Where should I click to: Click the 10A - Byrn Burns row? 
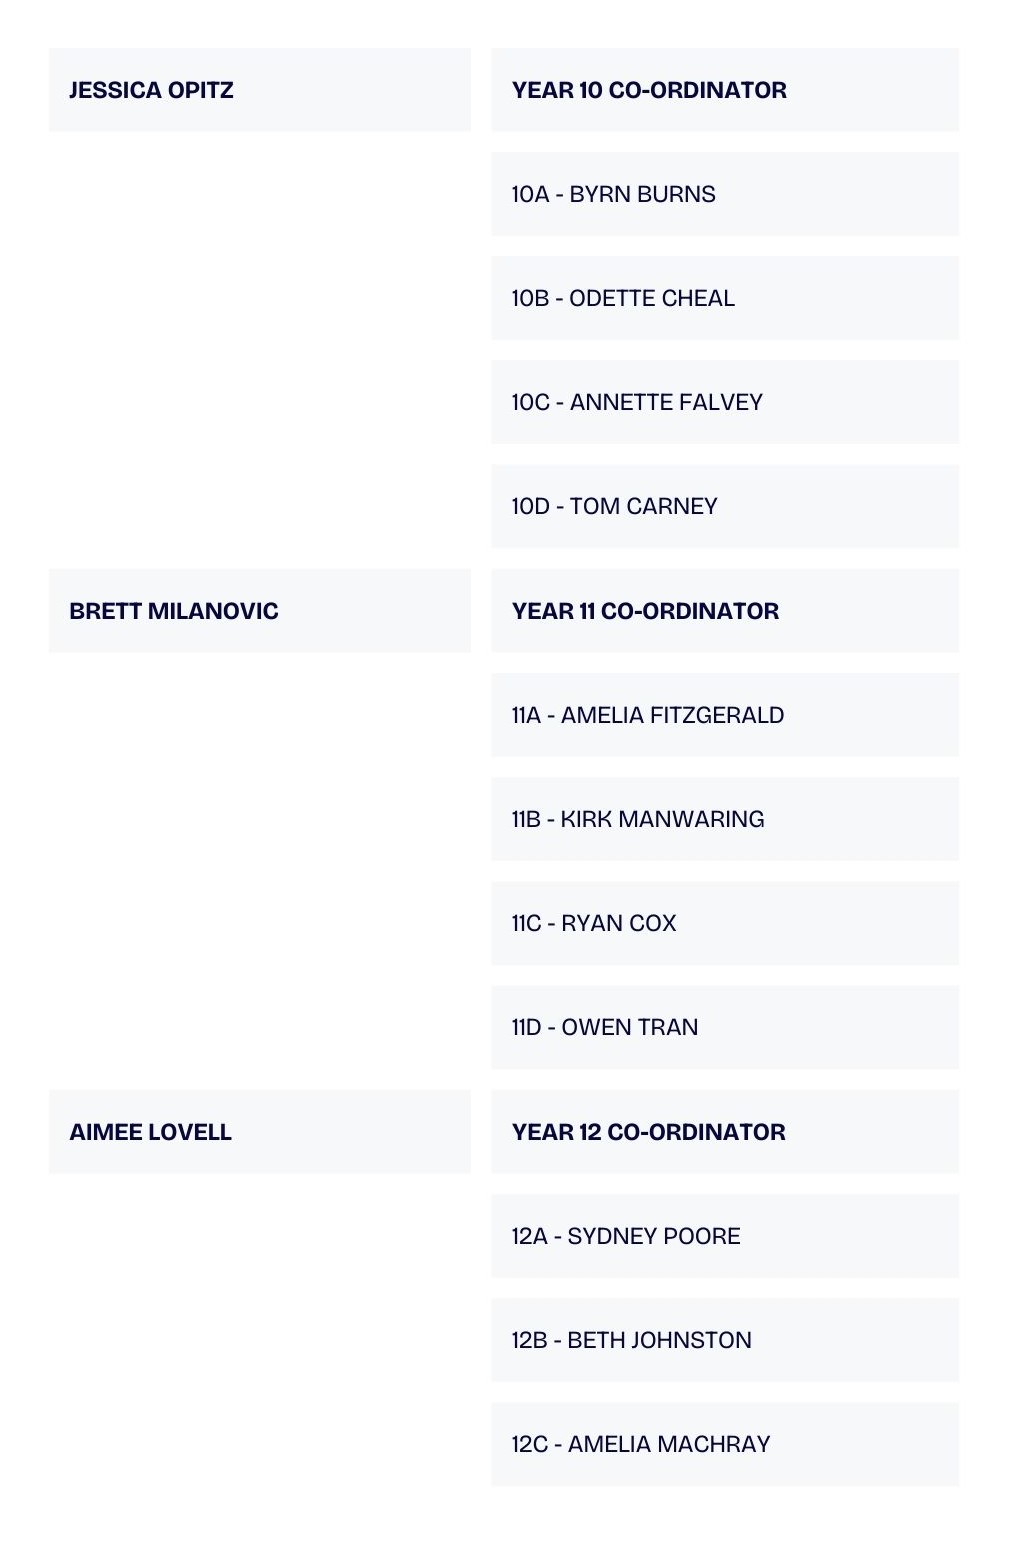[724, 194]
